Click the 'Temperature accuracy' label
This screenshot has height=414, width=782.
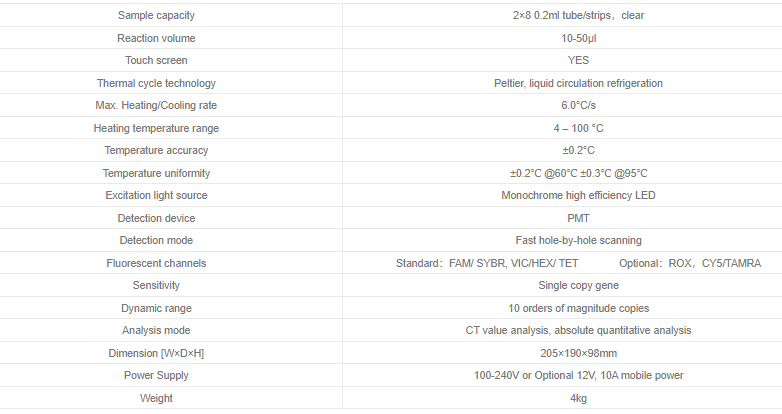(156, 150)
